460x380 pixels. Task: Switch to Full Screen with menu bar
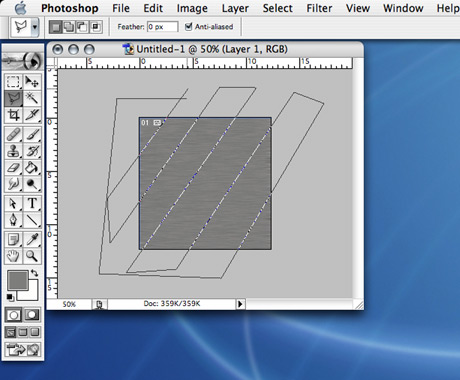(x=23, y=332)
